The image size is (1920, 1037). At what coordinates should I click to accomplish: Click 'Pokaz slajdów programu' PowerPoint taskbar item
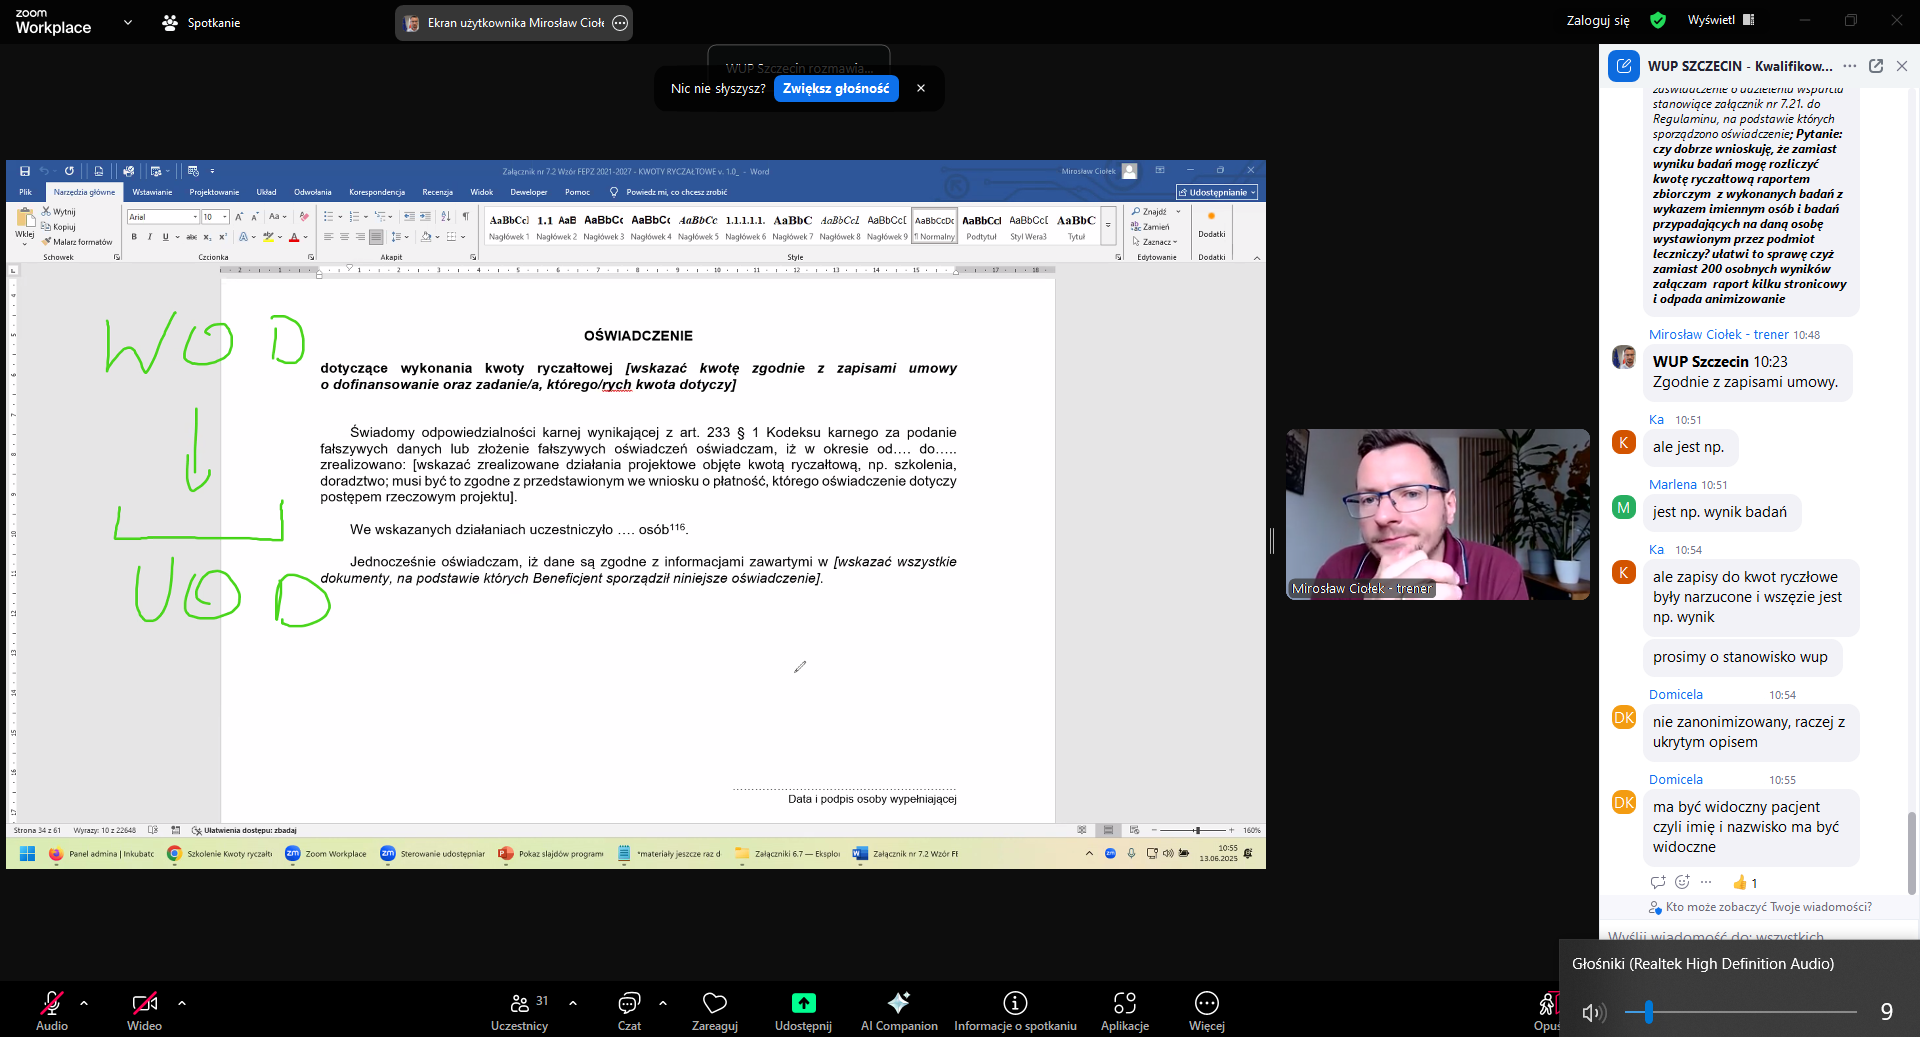551,853
